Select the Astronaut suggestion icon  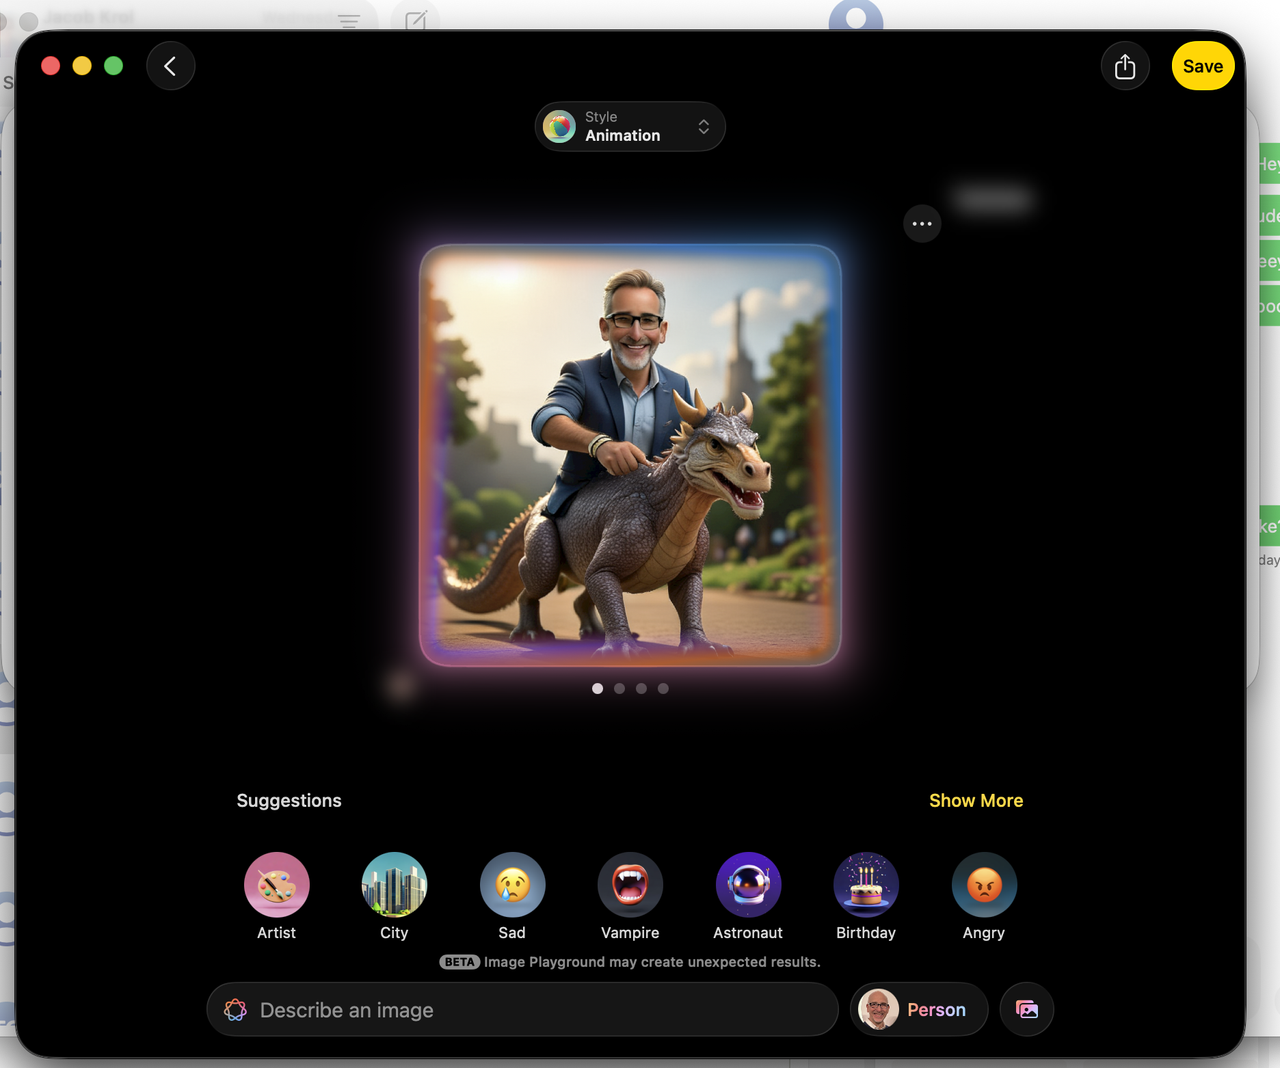[x=748, y=884]
